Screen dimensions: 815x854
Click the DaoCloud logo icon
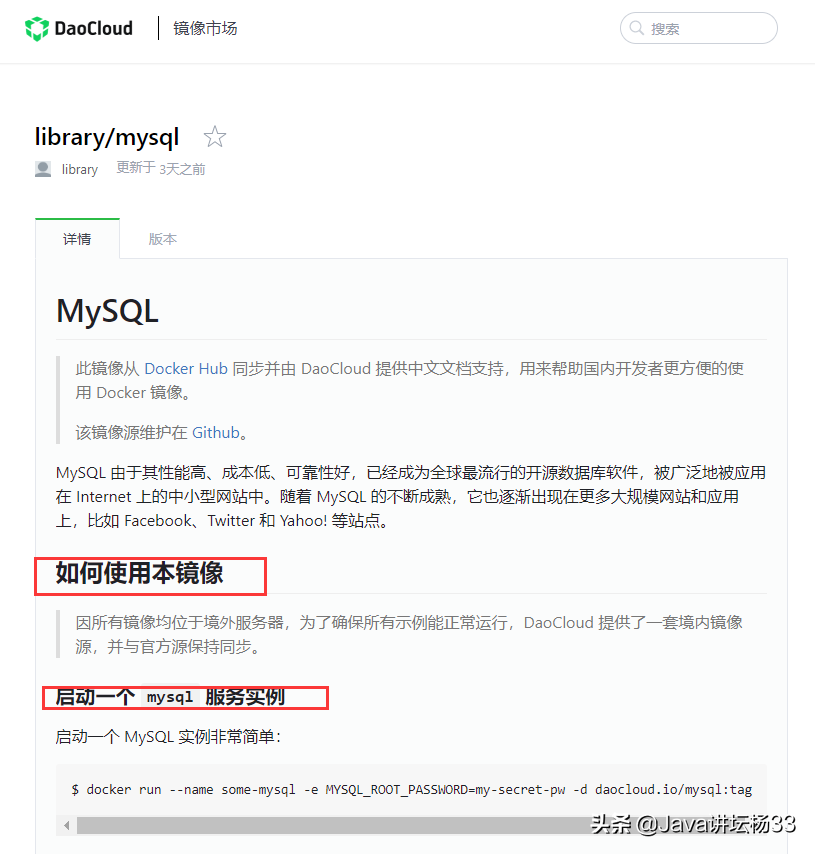[37, 28]
